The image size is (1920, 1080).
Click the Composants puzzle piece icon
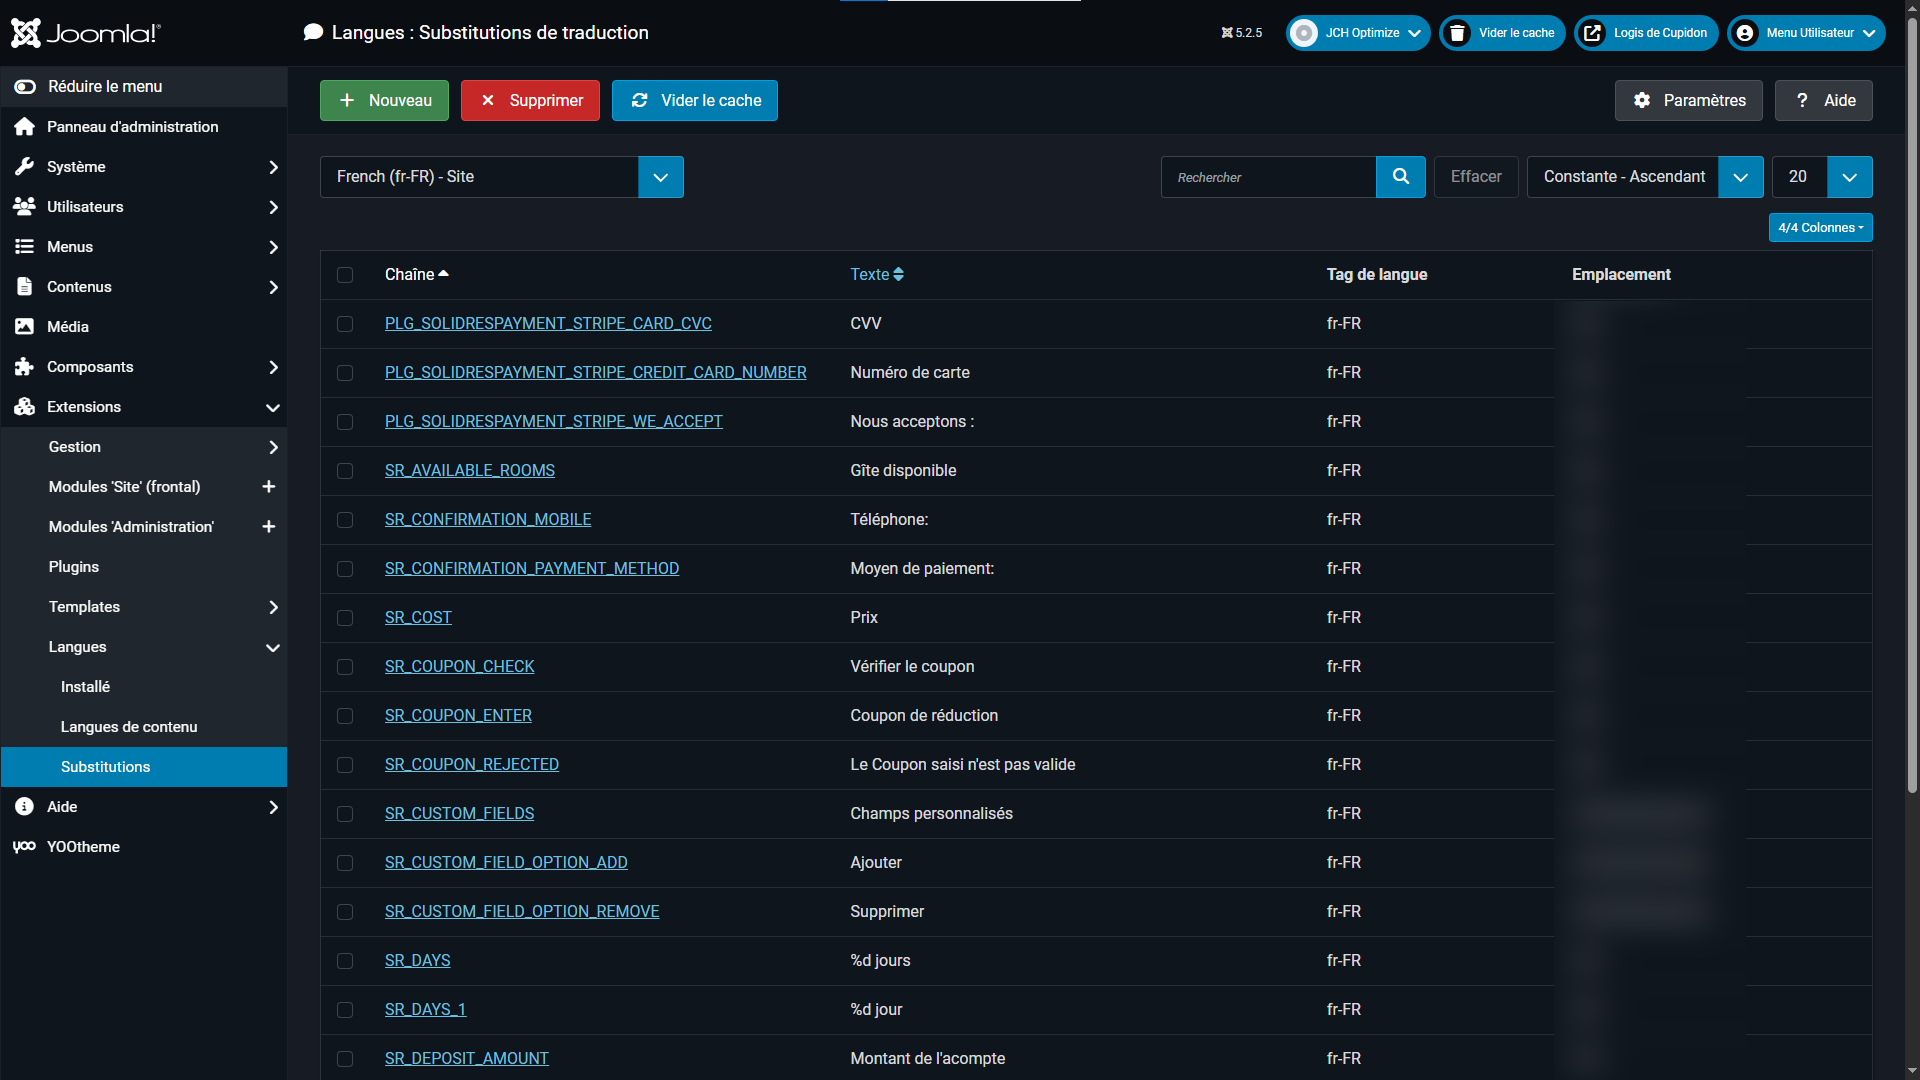(25, 367)
